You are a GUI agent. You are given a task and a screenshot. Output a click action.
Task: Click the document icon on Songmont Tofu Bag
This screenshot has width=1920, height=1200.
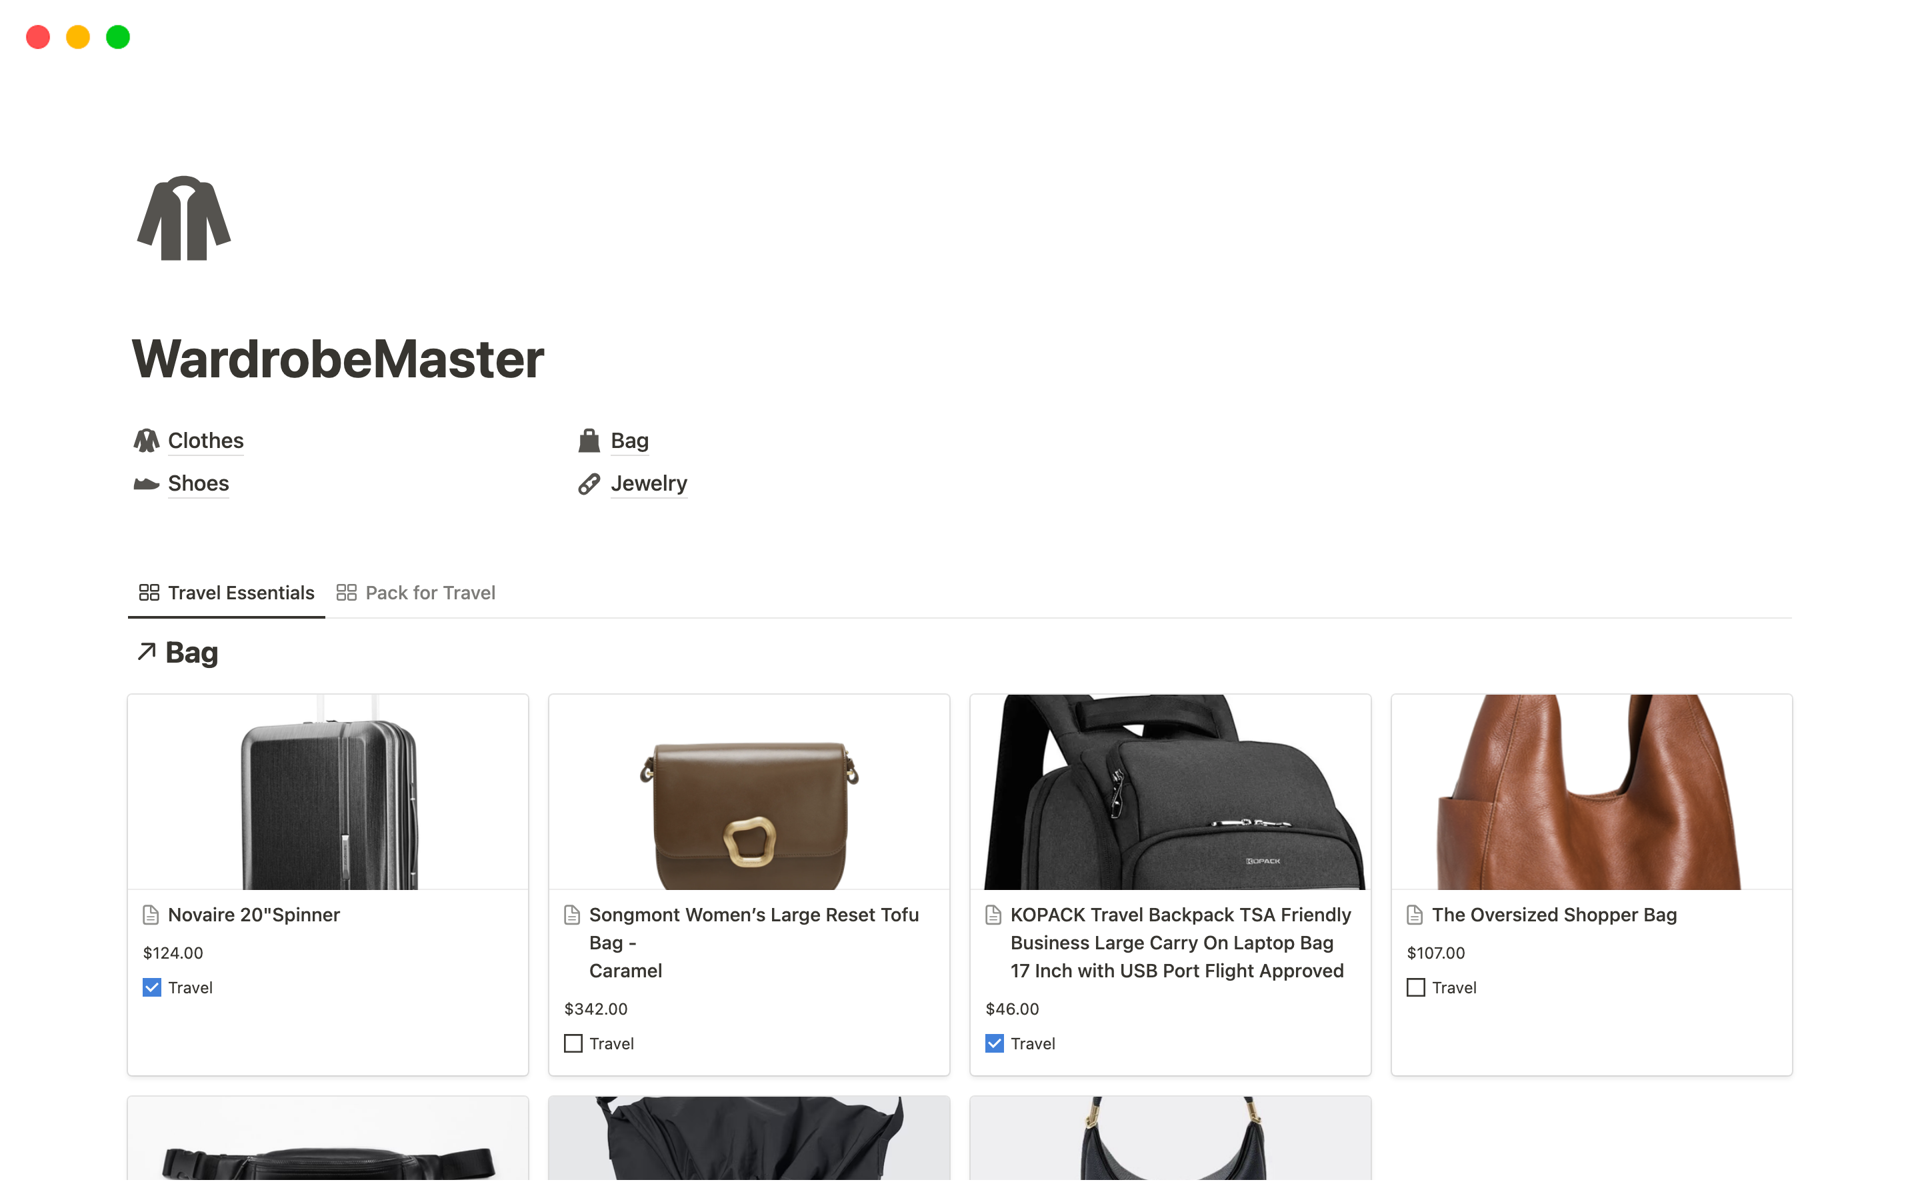coord(574,914)
